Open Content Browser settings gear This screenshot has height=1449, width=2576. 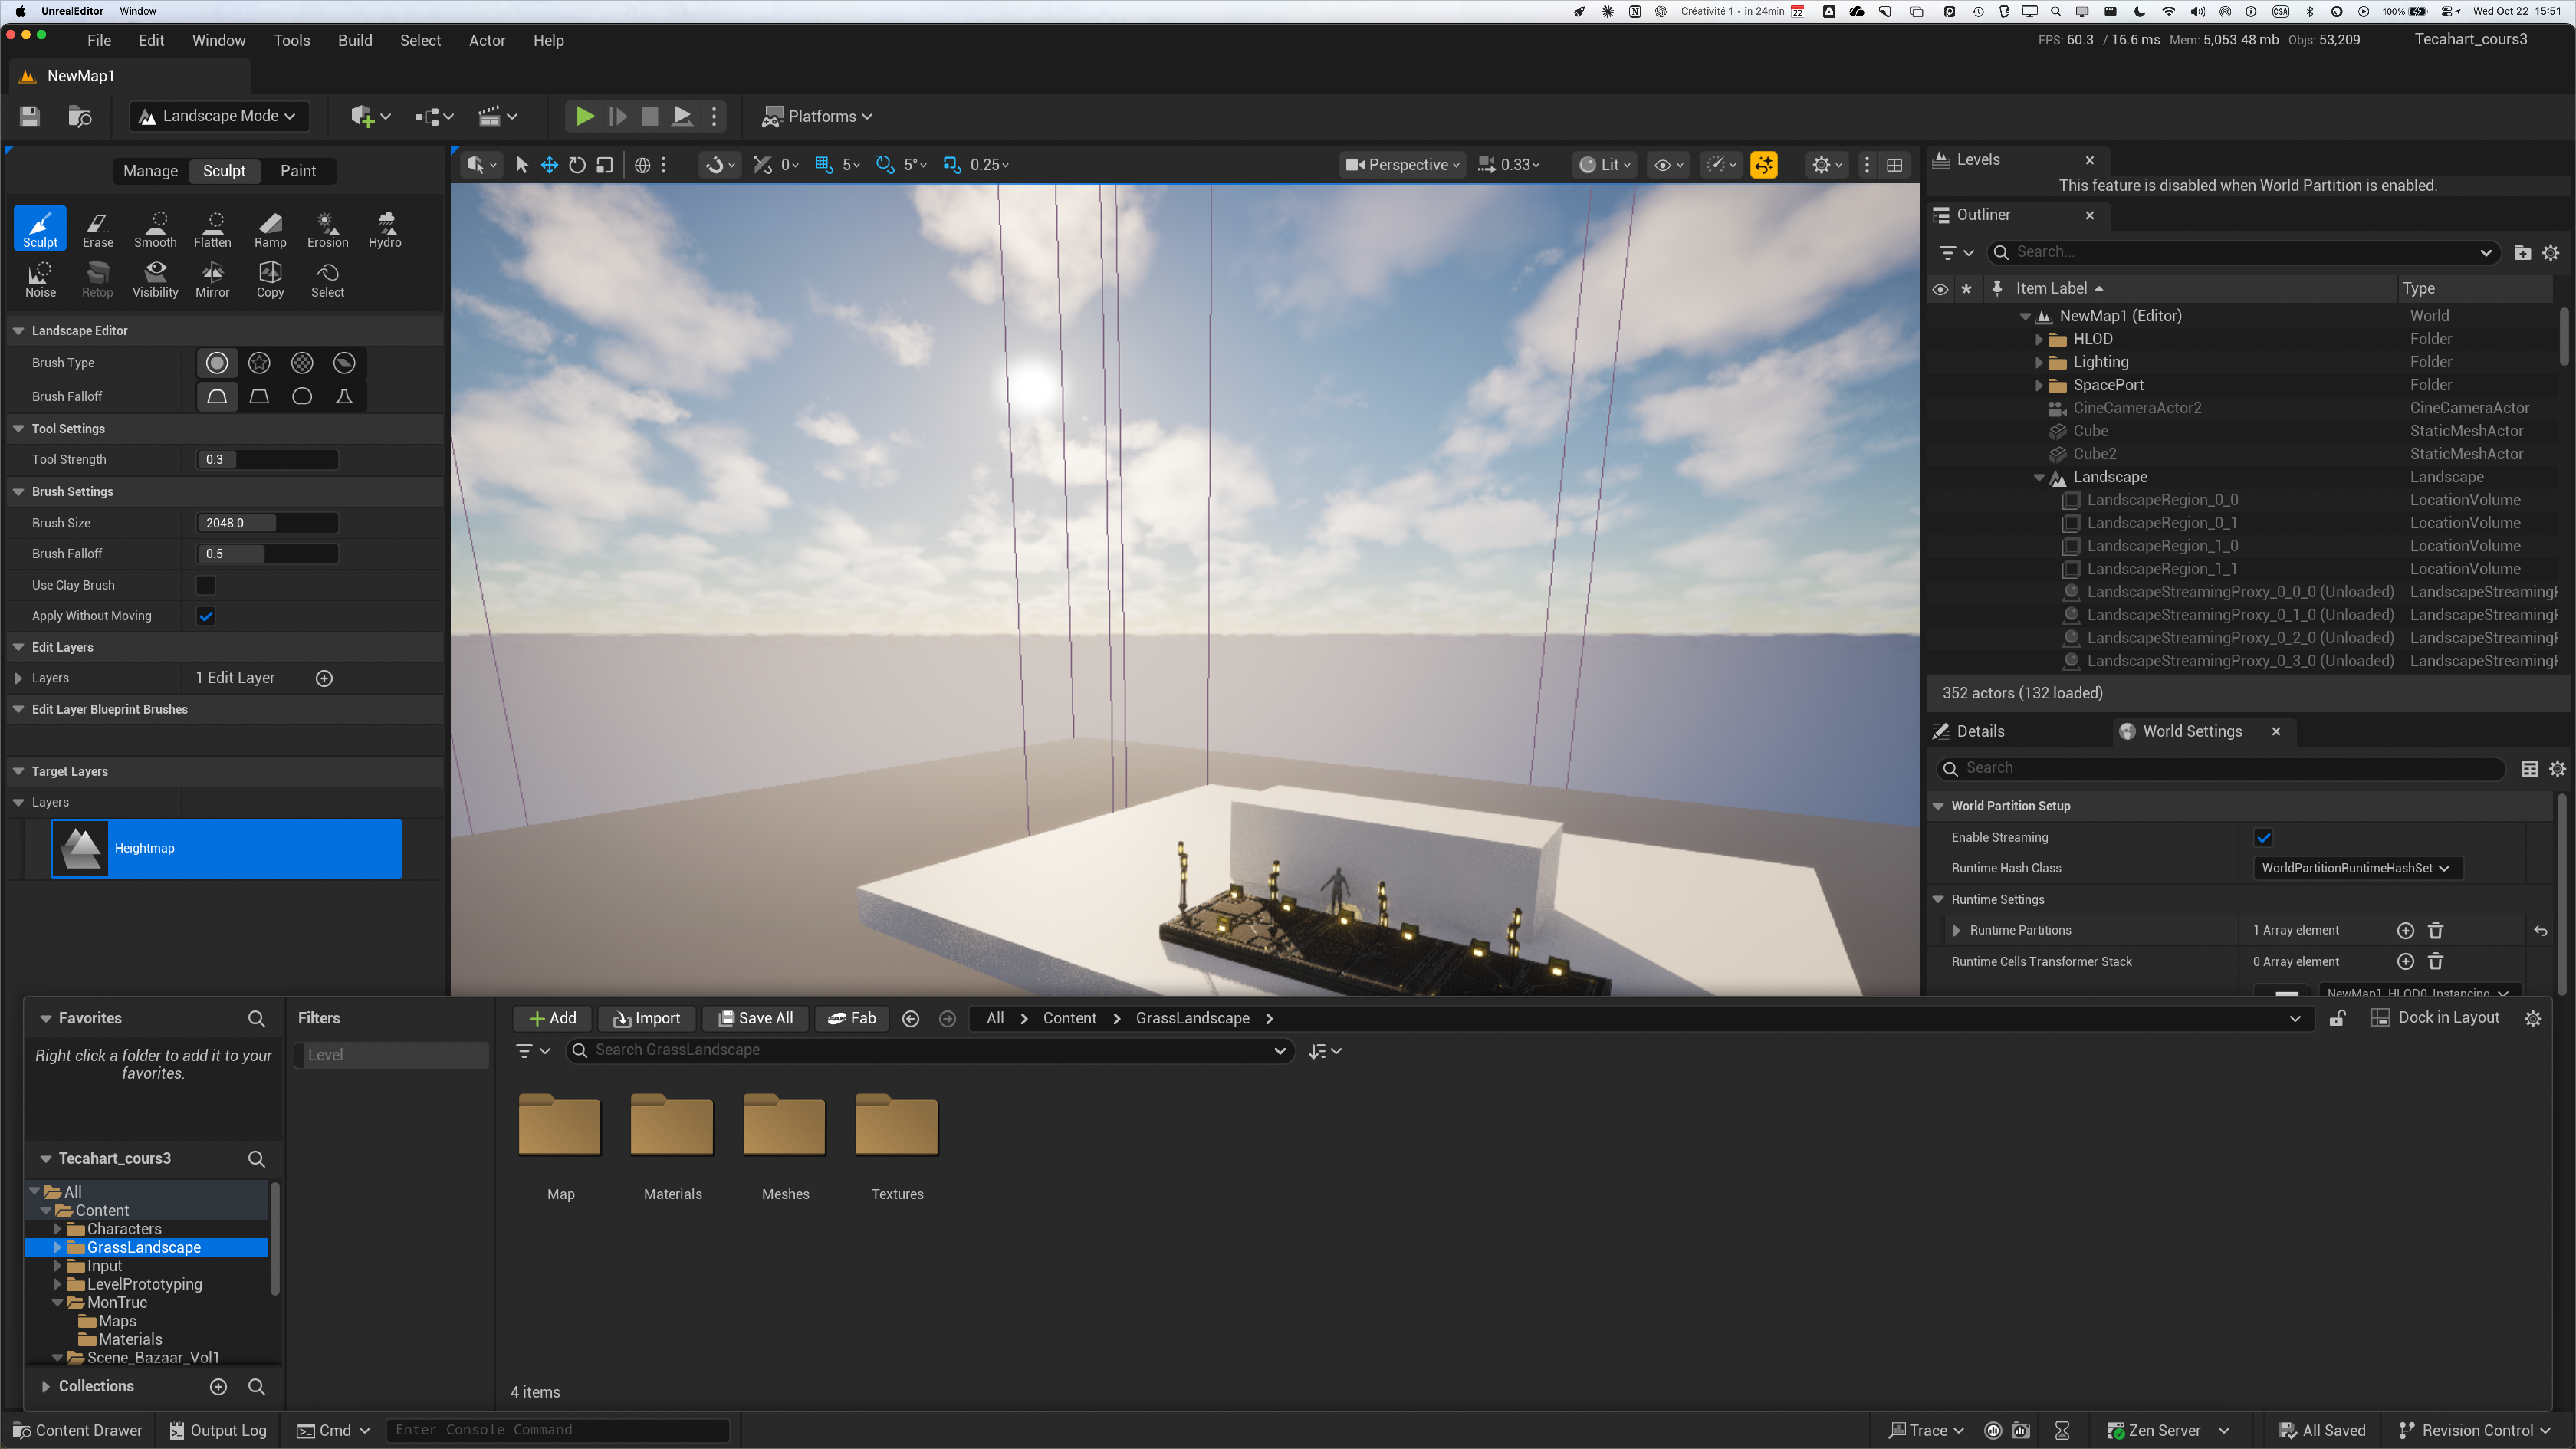click(2533, 1018)
